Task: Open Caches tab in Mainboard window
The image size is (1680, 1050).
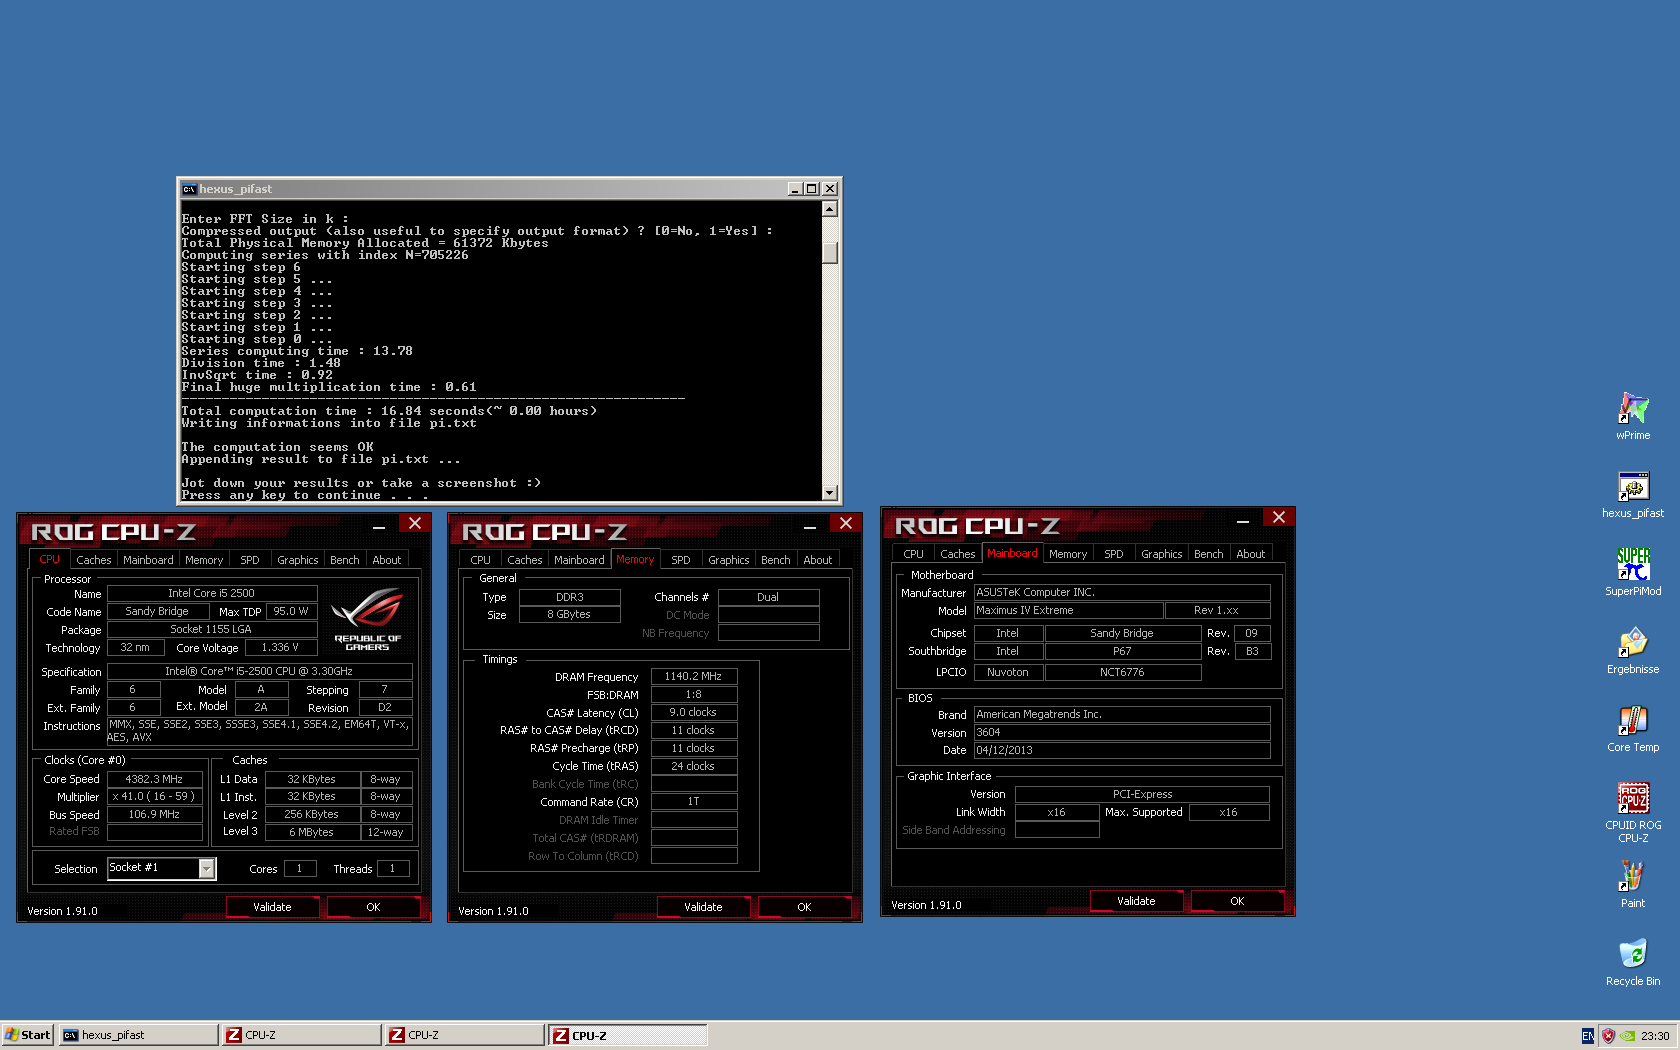Action: (958, 554)
